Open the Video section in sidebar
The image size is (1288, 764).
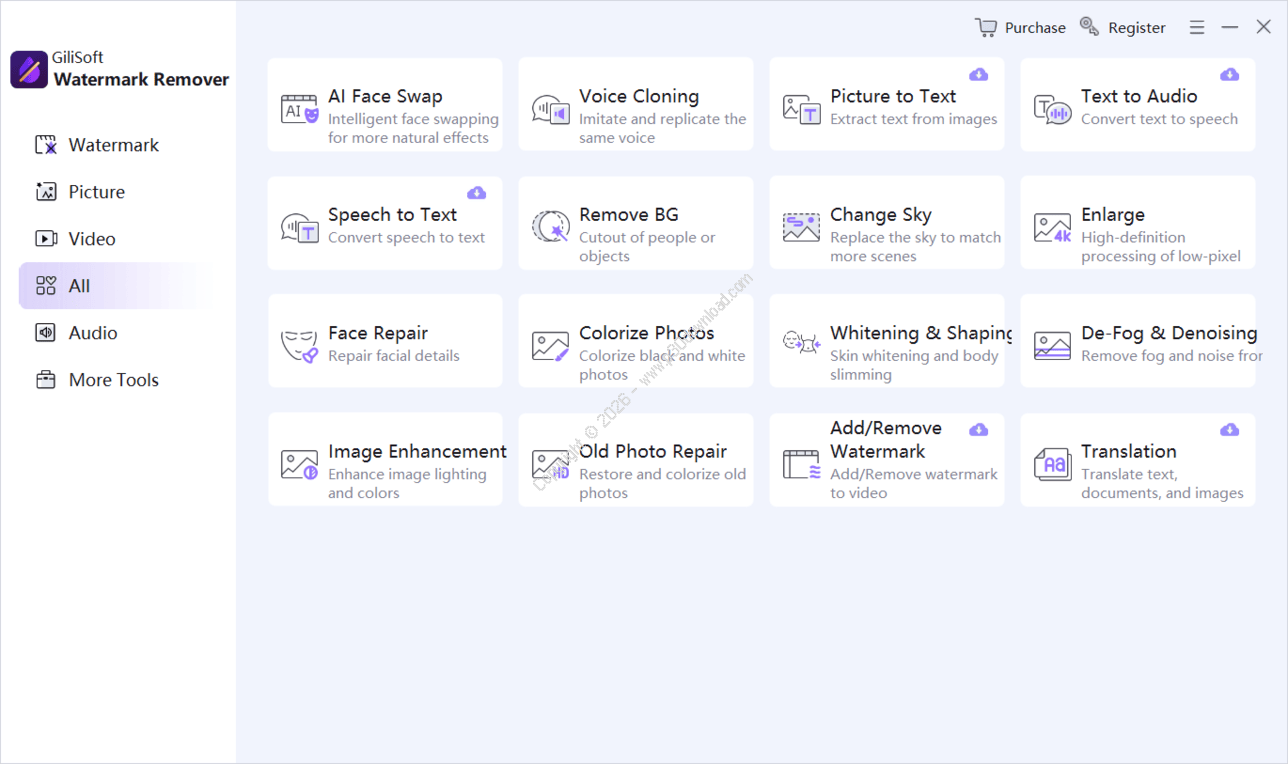tap(91, 239)
